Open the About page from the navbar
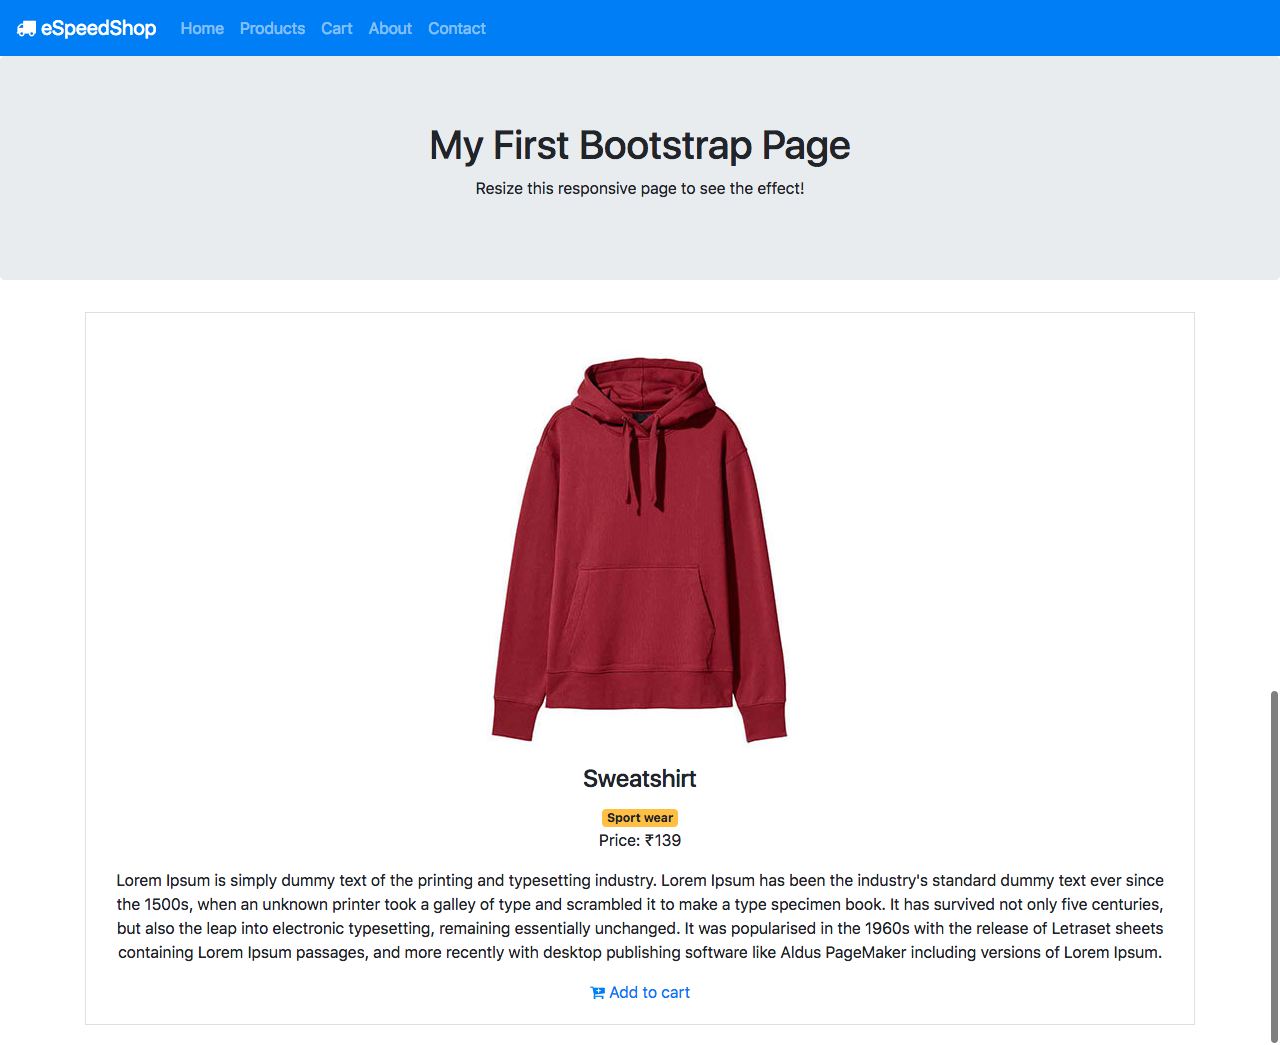This screenshot has width=1280, height=1045. coord(390,28)
